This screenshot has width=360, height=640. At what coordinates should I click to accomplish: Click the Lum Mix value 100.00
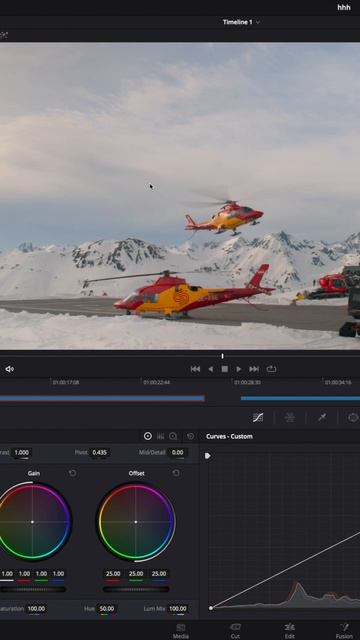178,609
